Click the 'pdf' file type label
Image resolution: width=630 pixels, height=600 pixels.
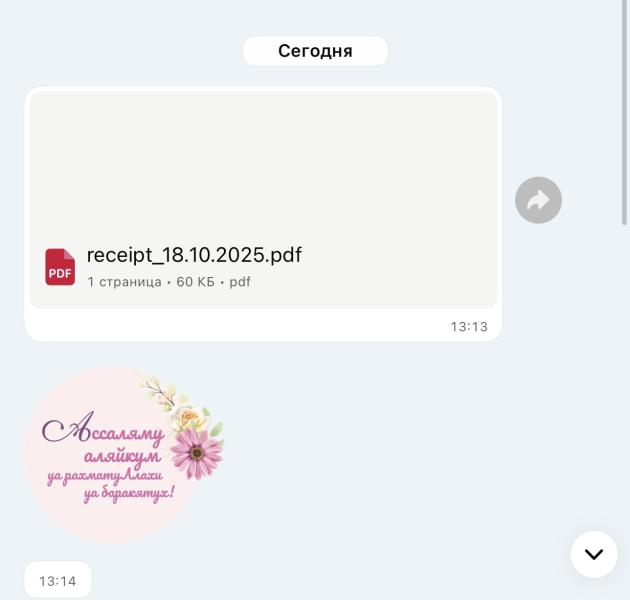coord(240,282)
